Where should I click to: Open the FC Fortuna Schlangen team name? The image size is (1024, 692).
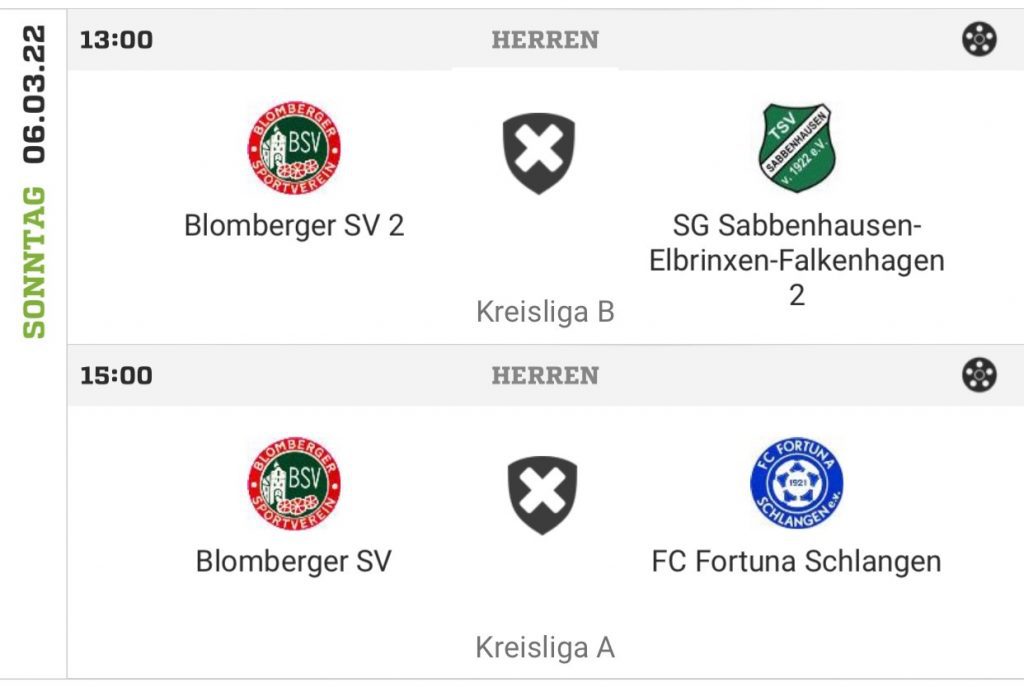[797, 561]
